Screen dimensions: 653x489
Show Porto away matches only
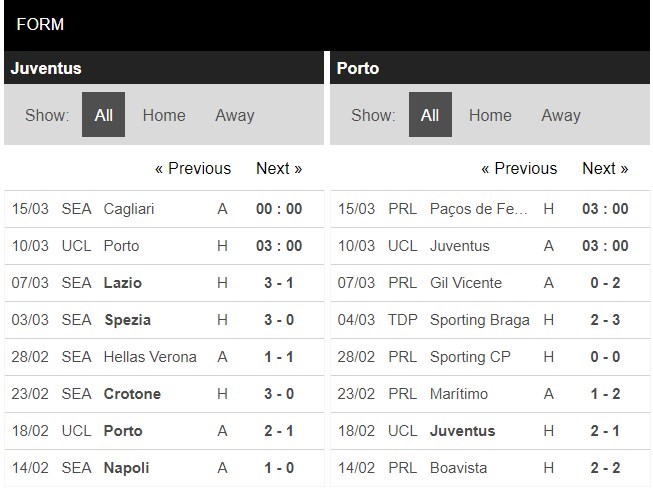click(561, 115)
